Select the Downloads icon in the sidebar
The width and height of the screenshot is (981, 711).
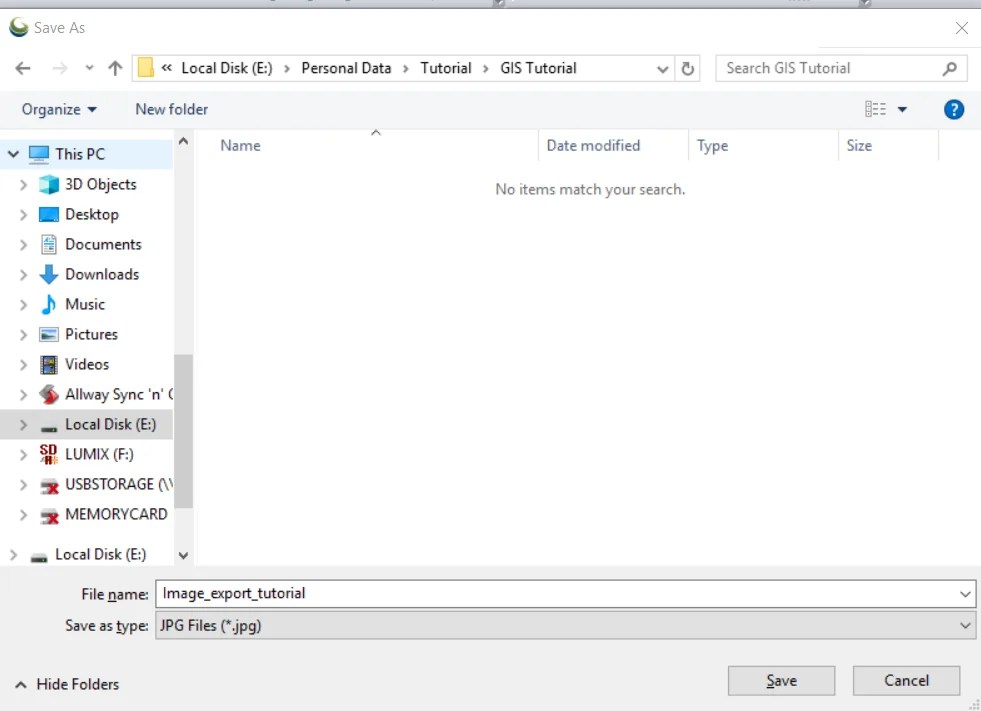click(50, 274)
